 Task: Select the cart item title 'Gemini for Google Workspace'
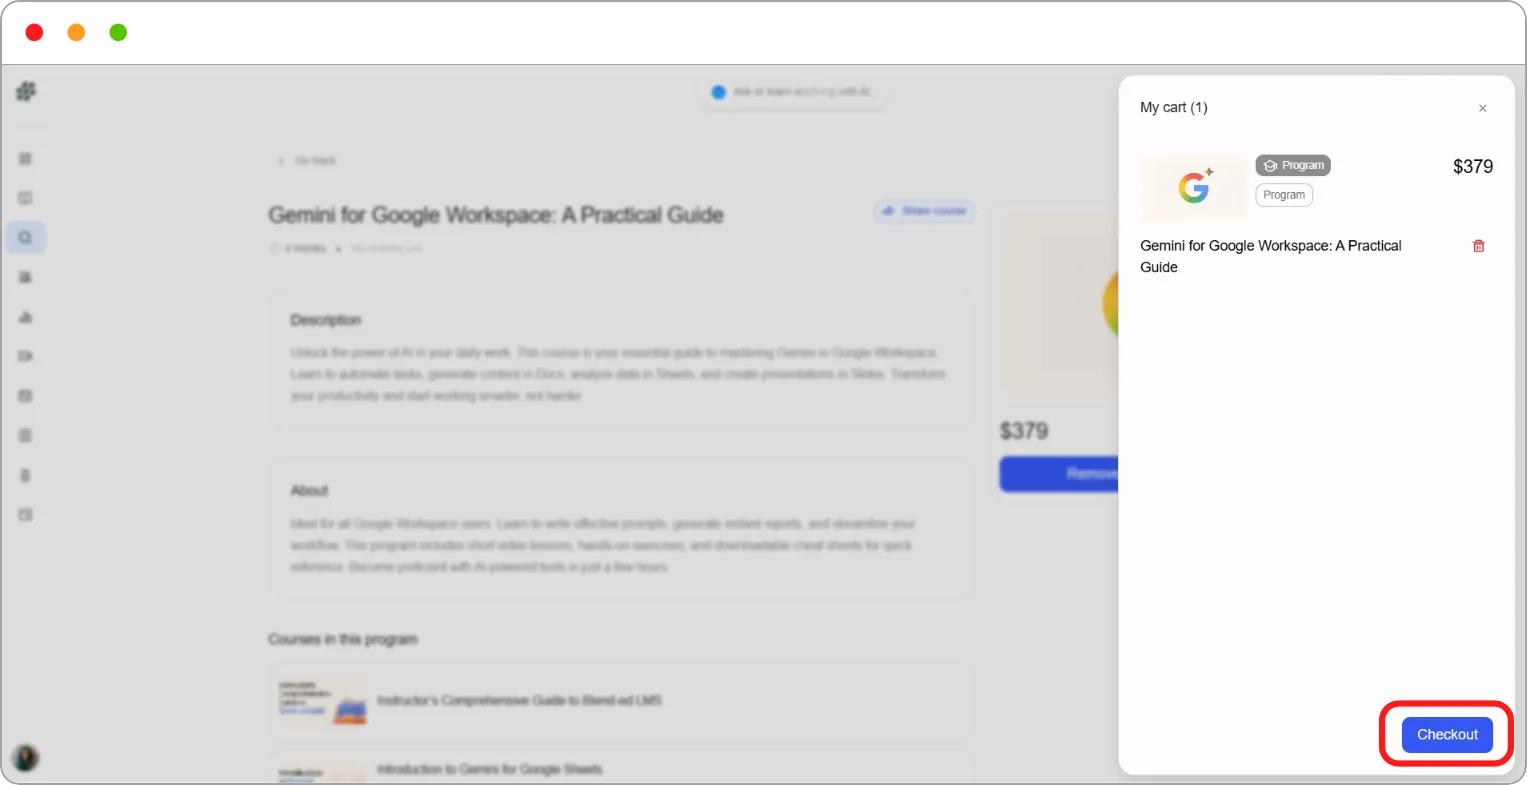(x=1271, y=256)
